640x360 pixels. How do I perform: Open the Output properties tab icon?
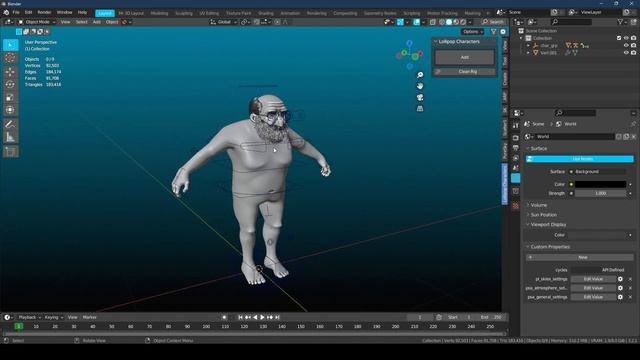tap(516, 148)
